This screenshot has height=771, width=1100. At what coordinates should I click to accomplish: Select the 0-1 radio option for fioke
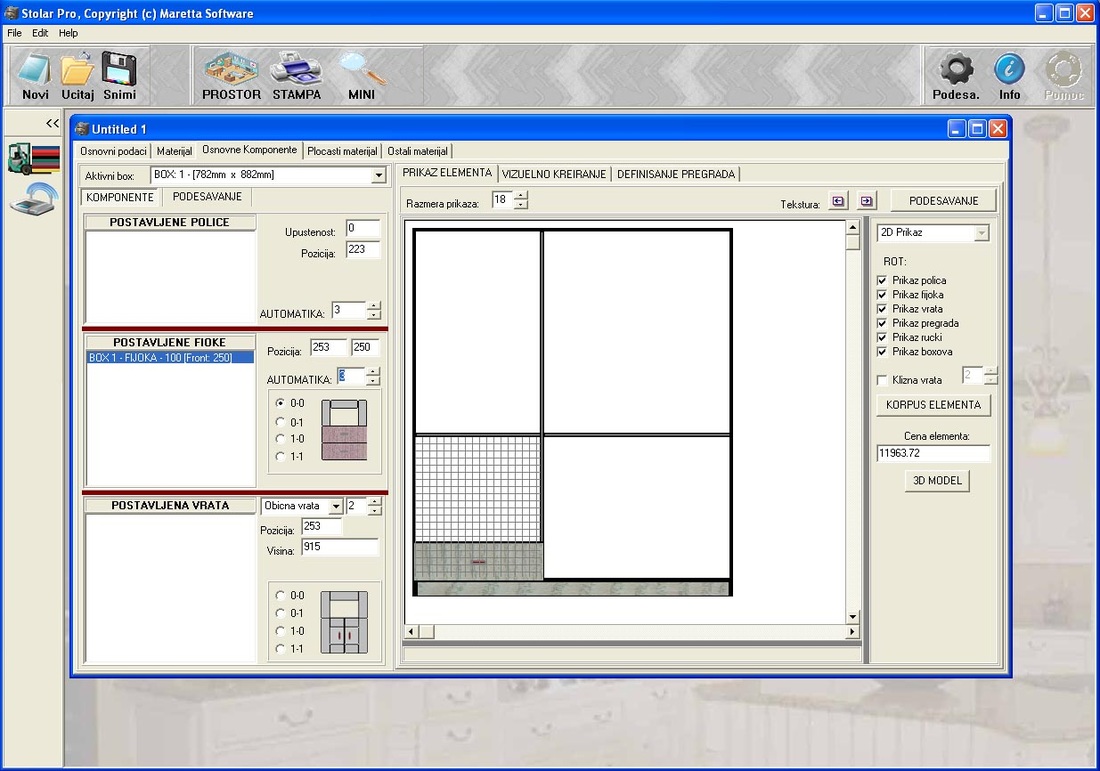(280, 422)
